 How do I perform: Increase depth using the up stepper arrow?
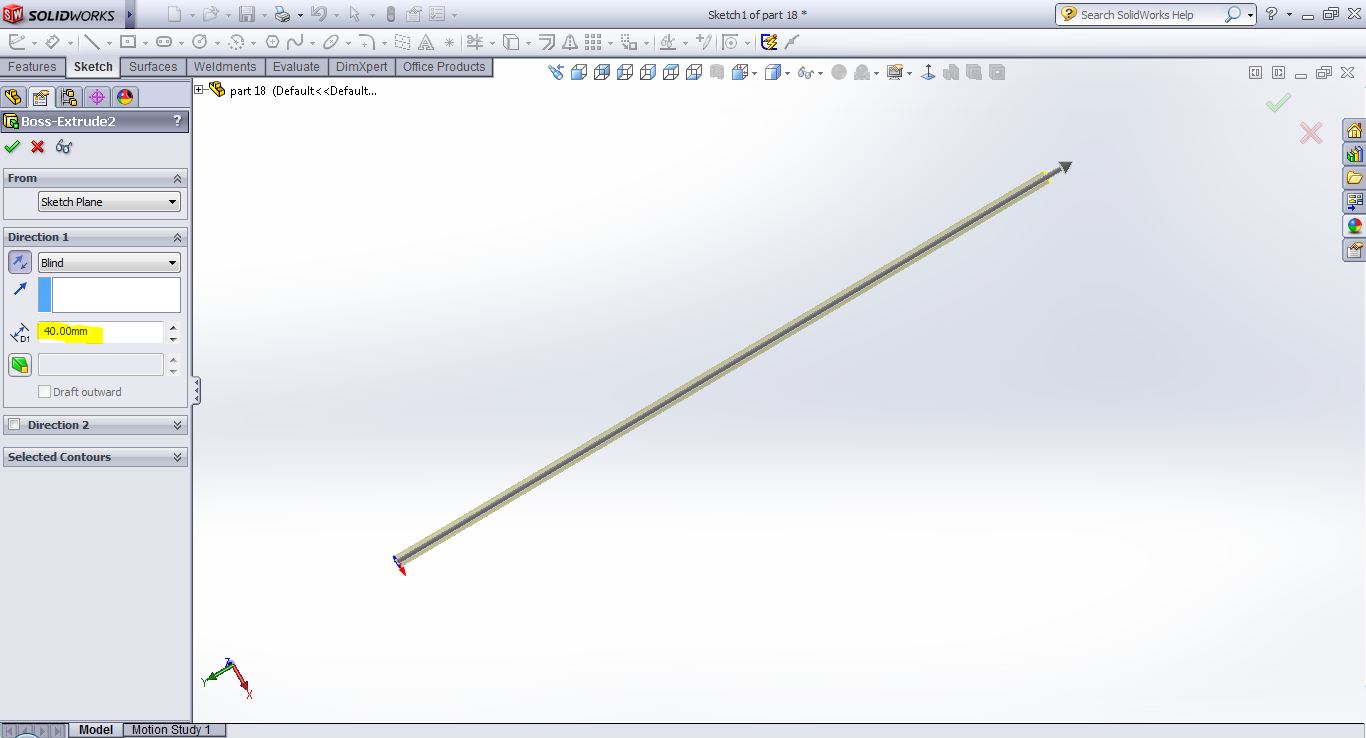tap(173, 327)
